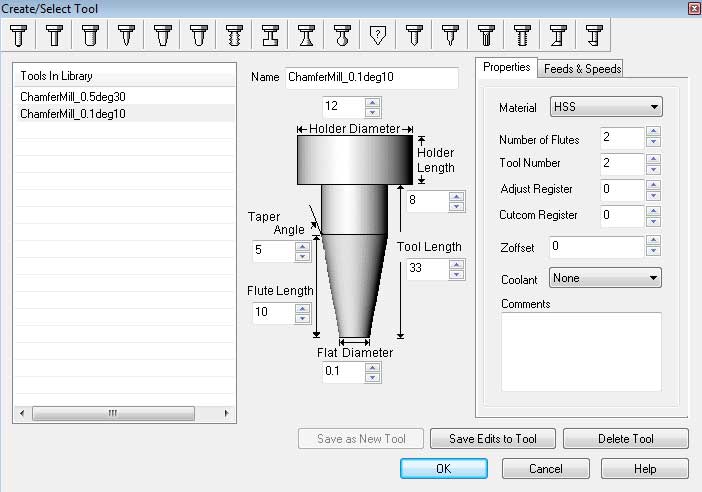
Task: Open the Material dropdown showing HSS
Action: pos(605,107)
